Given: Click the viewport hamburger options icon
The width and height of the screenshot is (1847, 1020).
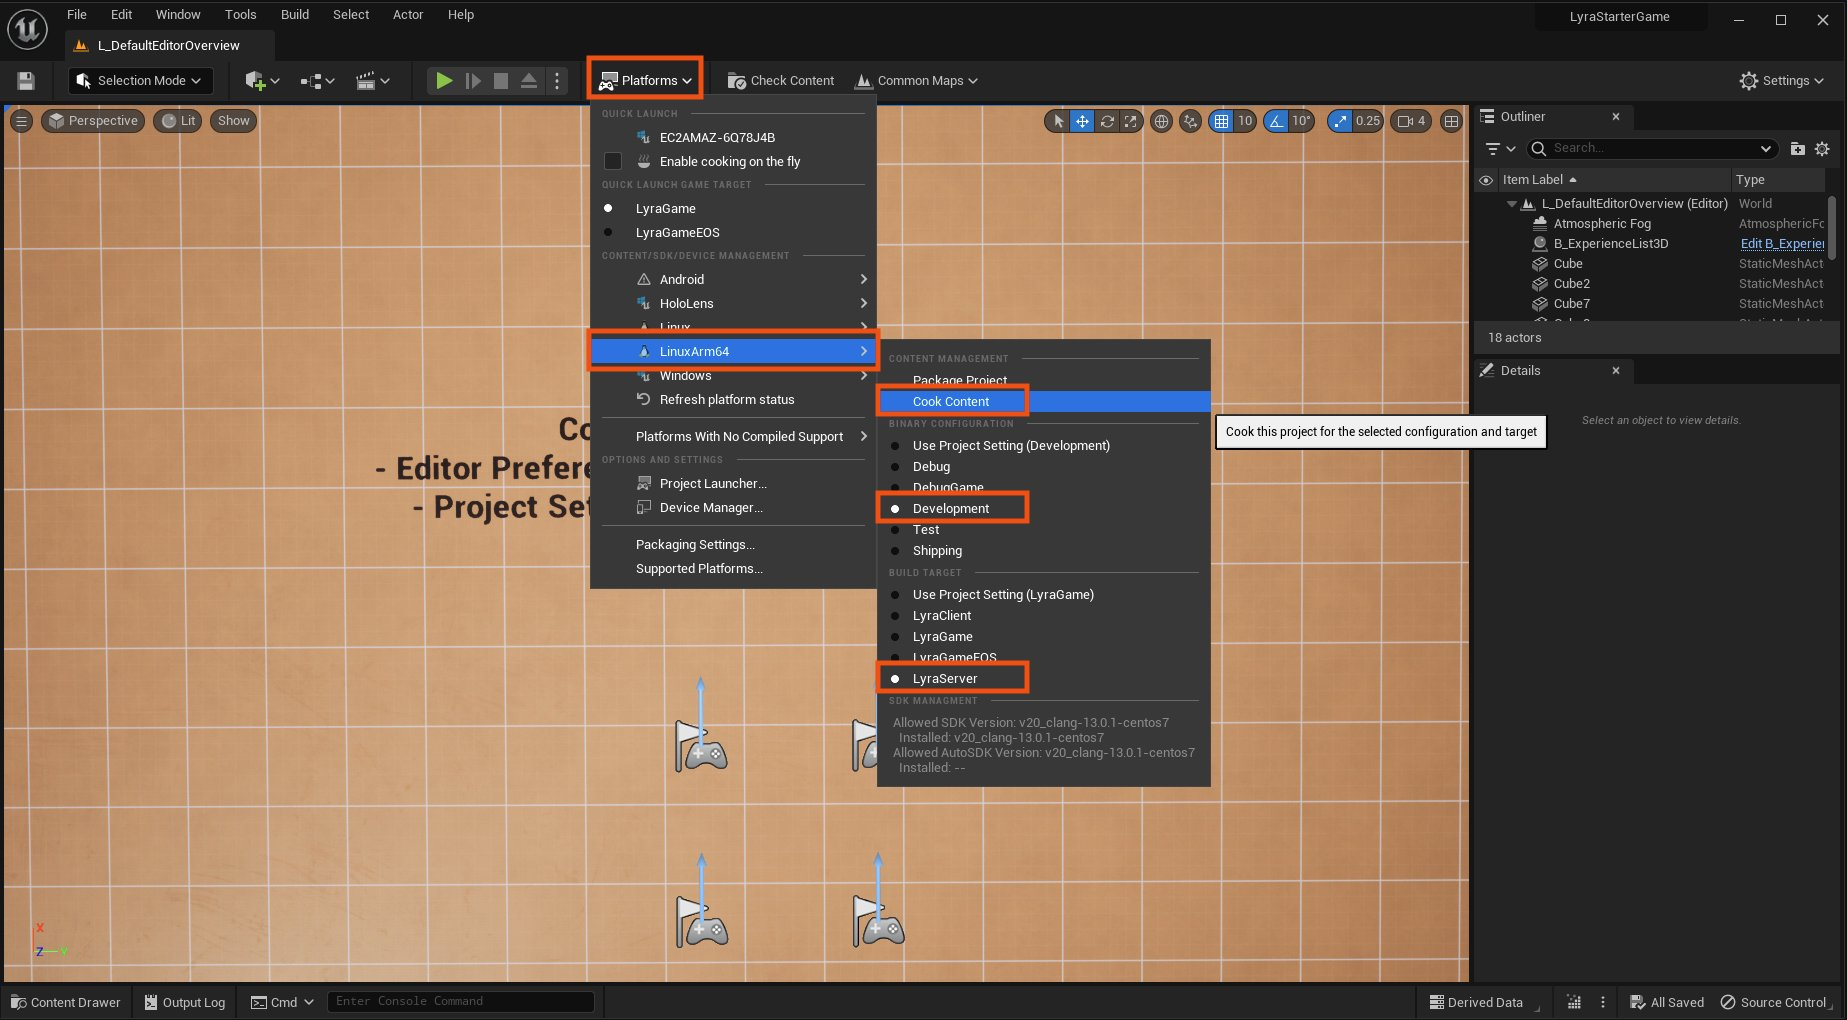Looking at the screenshot, I should click(21, 121).
